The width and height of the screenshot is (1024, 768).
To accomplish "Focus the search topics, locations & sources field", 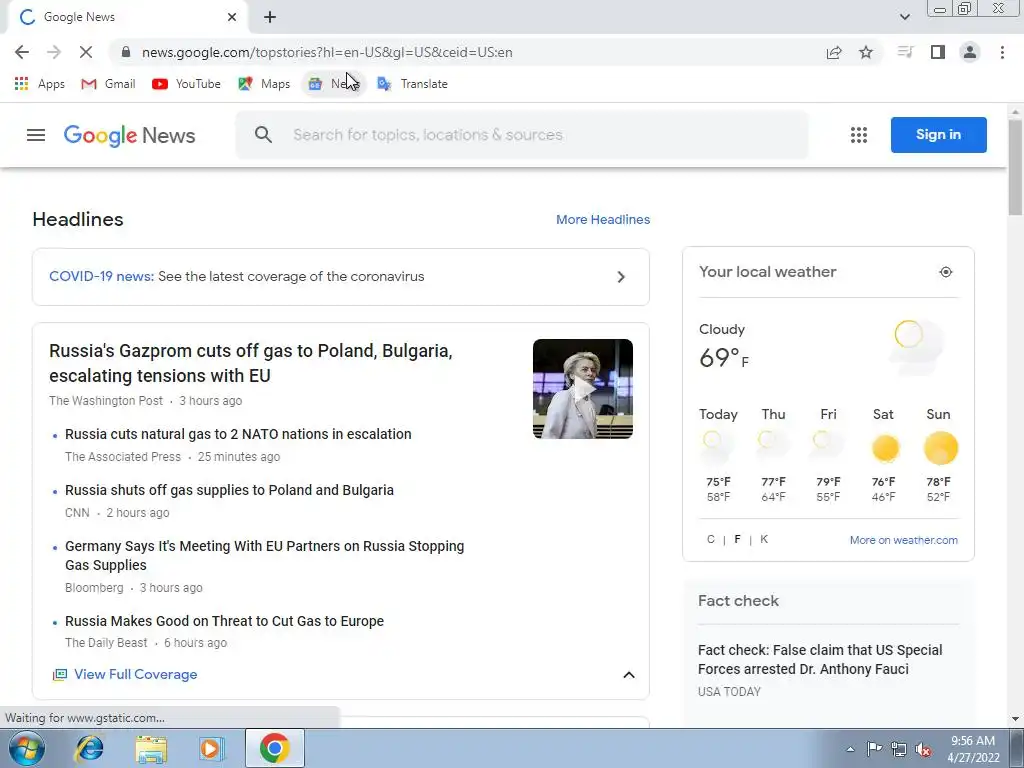I will coord(522,135).
